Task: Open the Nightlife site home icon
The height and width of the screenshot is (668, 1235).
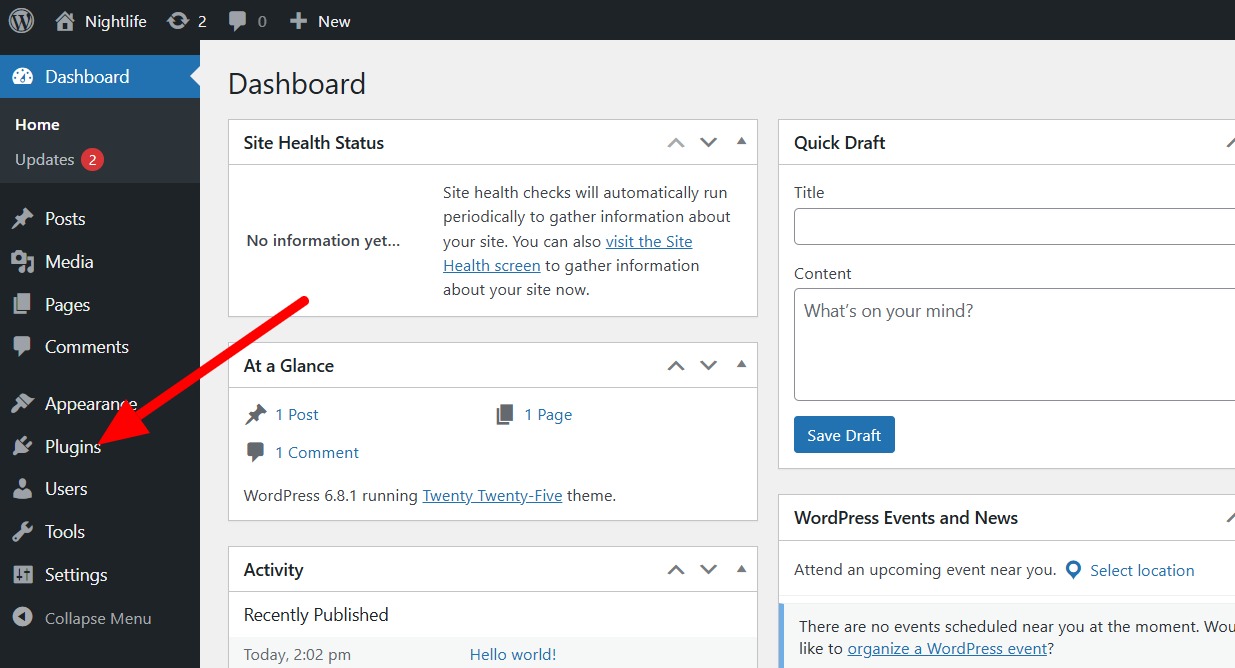Action: pyautogui.click(x=65, y=21)
